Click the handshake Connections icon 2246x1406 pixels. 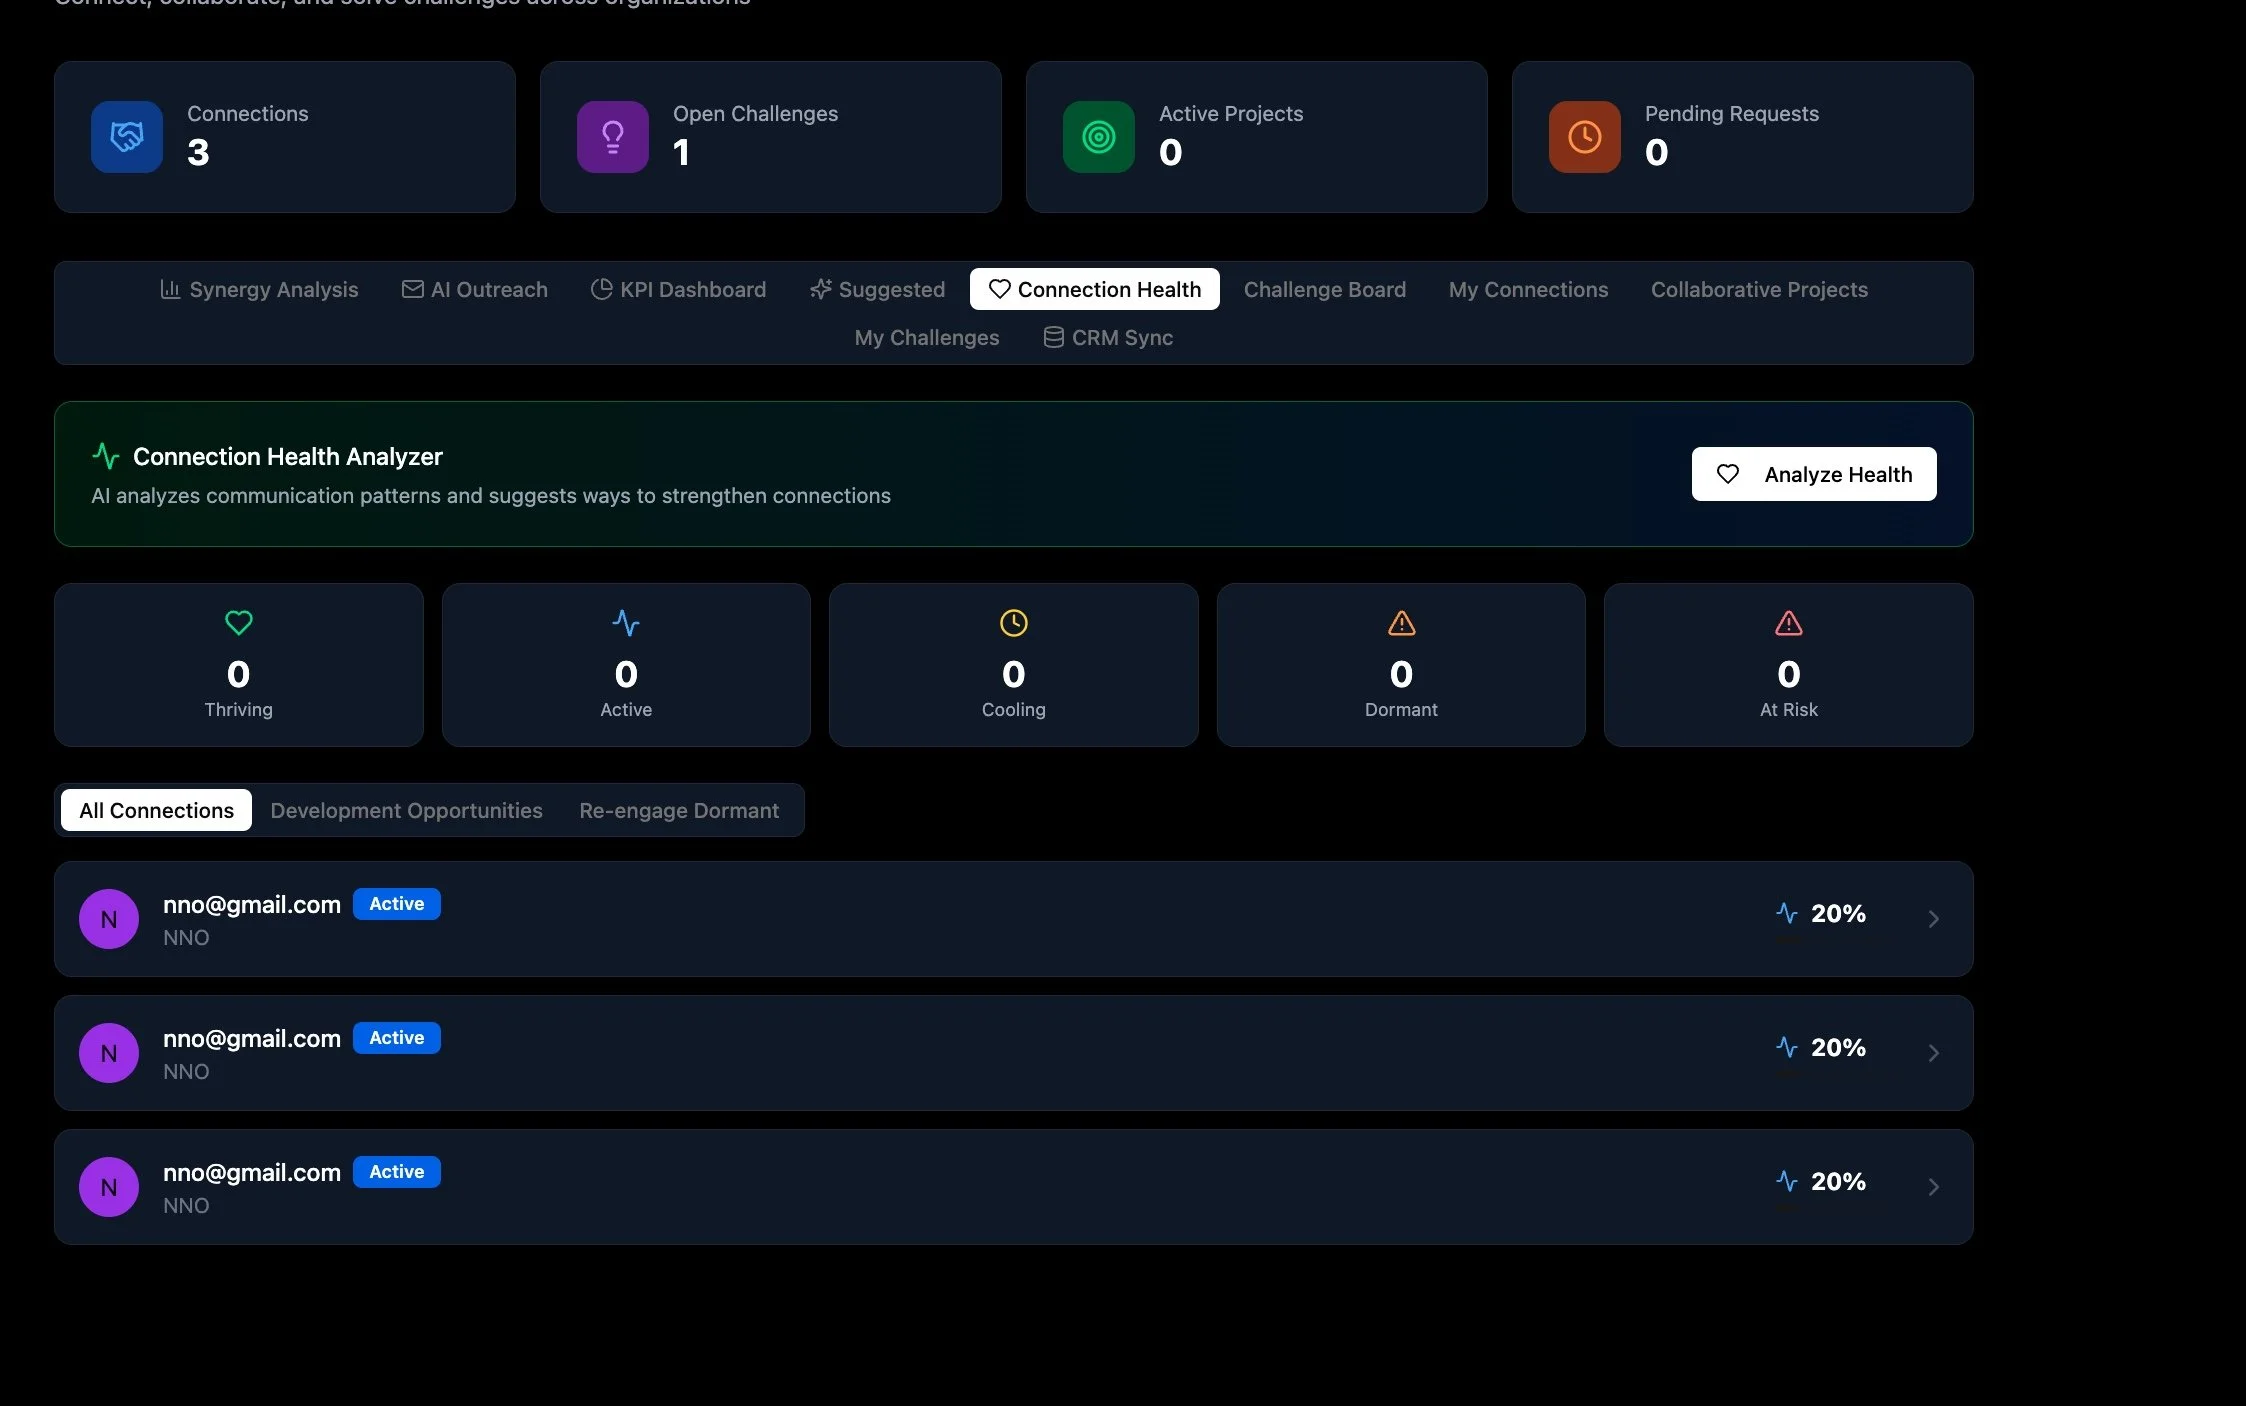[127, 137]
